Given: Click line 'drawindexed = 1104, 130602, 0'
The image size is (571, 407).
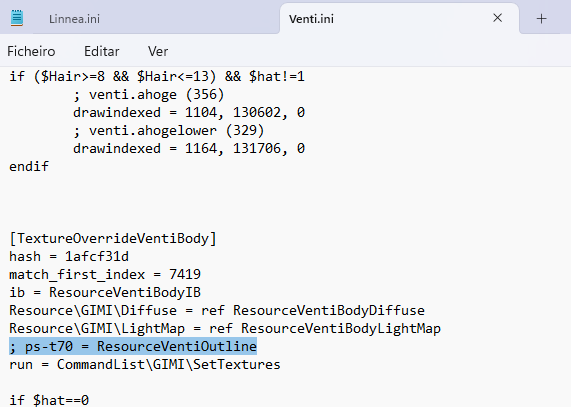Looking at the screenshot, I should click(x=189, y=112).
